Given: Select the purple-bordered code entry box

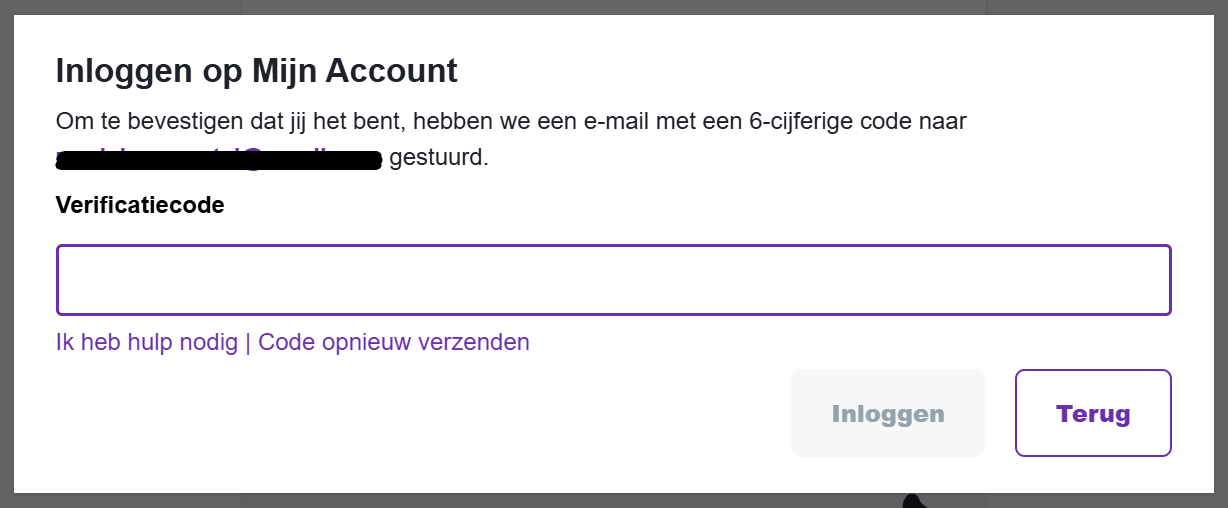Looking at the screenshot, I should (613, 280).
